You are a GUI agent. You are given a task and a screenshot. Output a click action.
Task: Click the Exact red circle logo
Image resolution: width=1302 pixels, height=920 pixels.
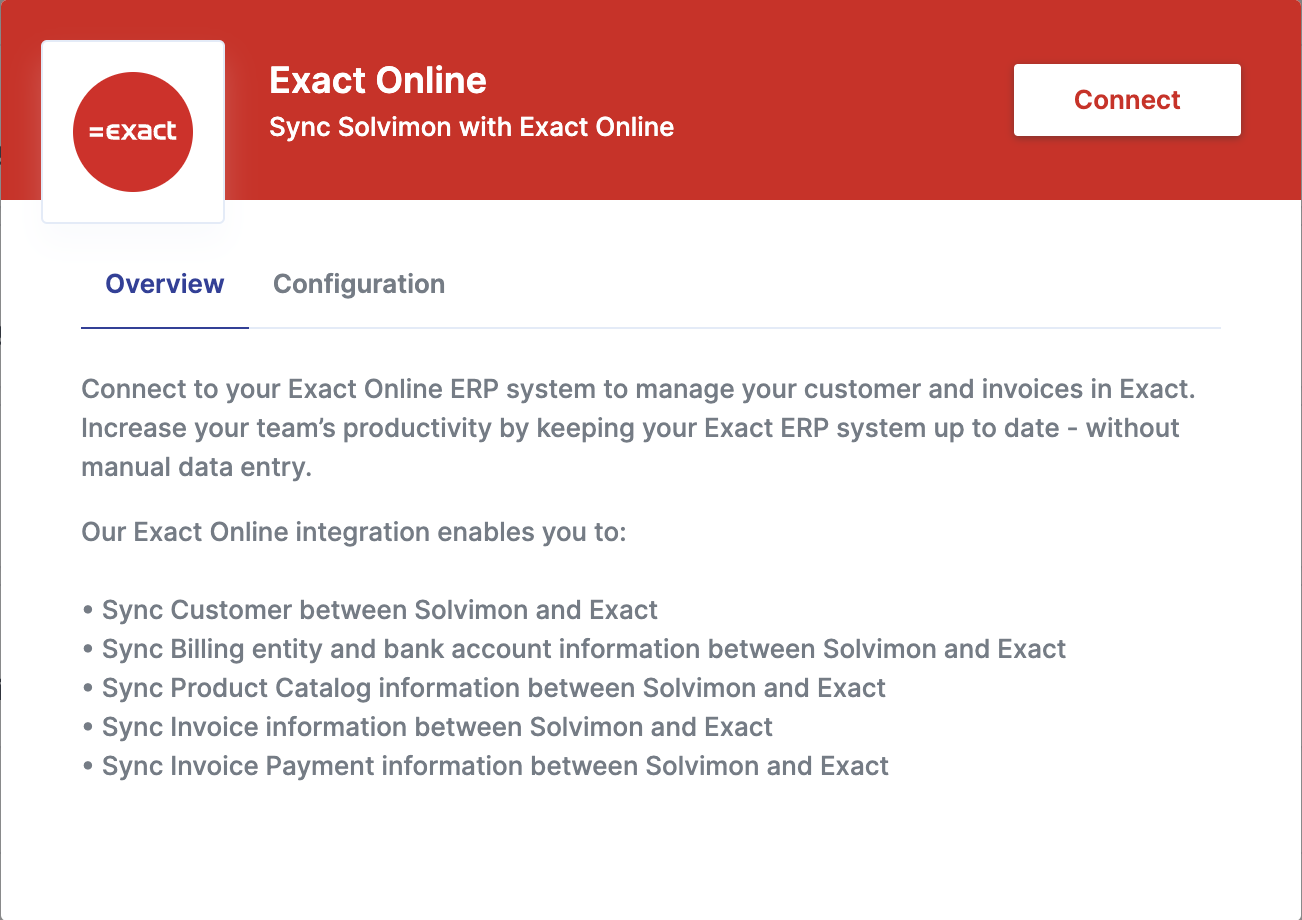coord(133,131)
